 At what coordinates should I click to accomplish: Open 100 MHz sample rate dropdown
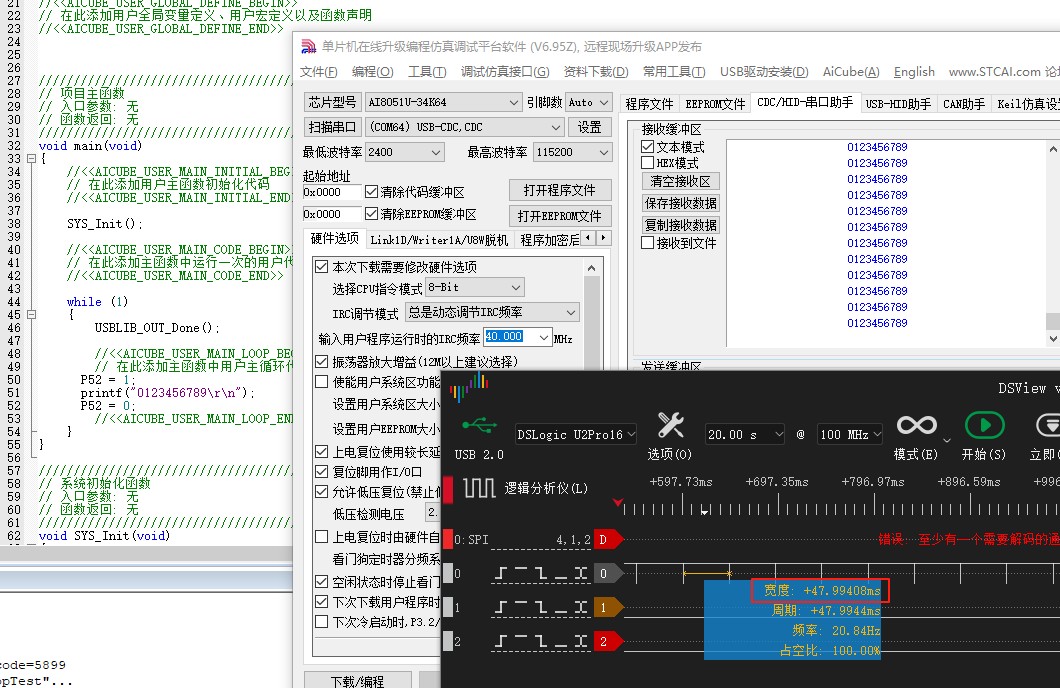(850, 435)
